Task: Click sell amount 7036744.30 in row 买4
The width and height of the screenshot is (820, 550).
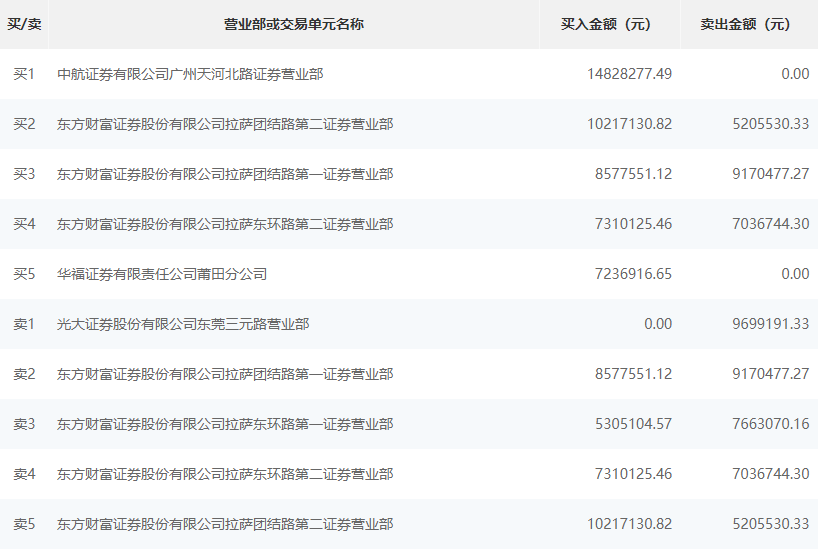Action: point(771,224)
